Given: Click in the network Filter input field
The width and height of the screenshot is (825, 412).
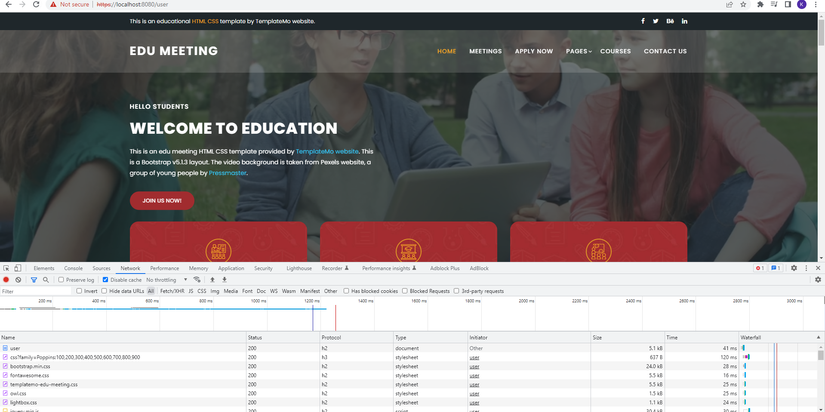Looking at the screenshot, I should pyautogui.click(x=35, y=291).
